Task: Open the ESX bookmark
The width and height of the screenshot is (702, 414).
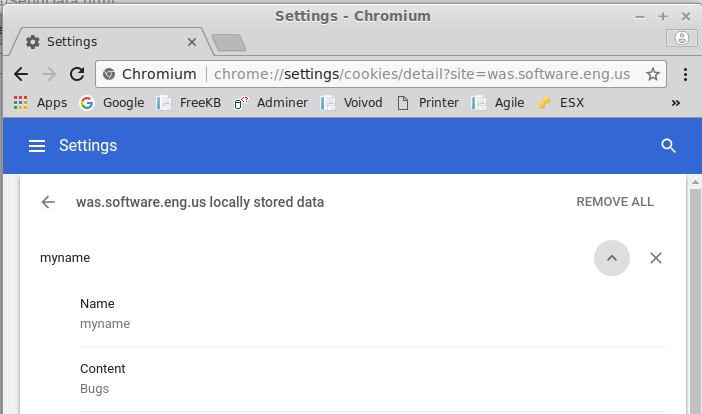Action: (561, 103)
